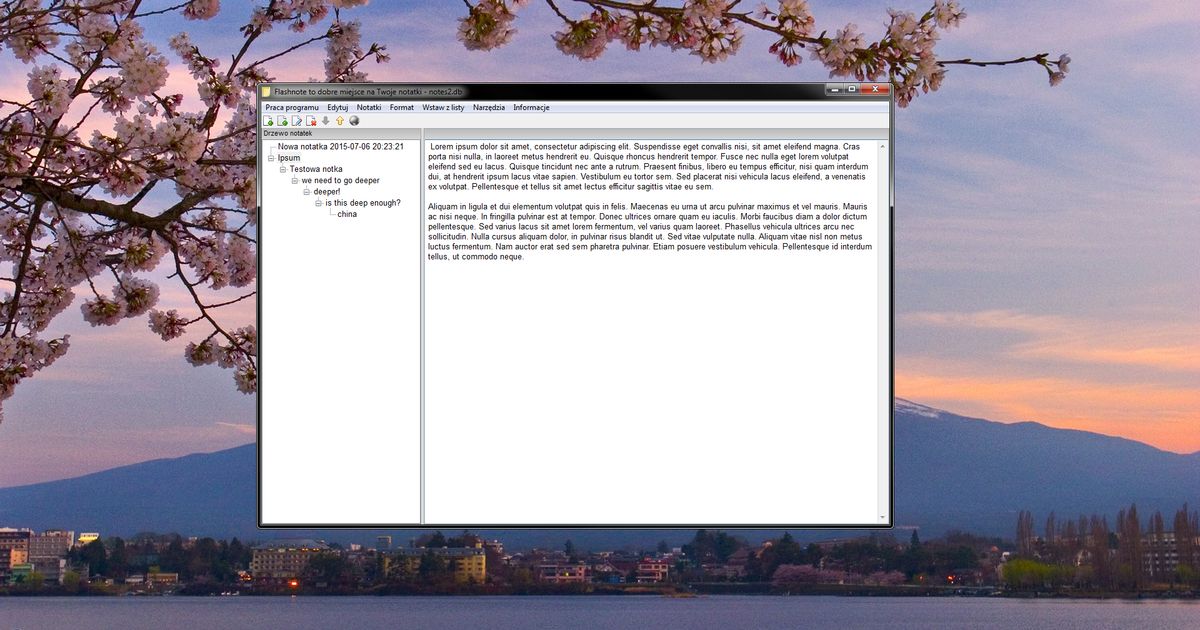This screenshot has width=1200, height=630.
Task: Click the Flashnote icon in the title bar
Action: 268,90
